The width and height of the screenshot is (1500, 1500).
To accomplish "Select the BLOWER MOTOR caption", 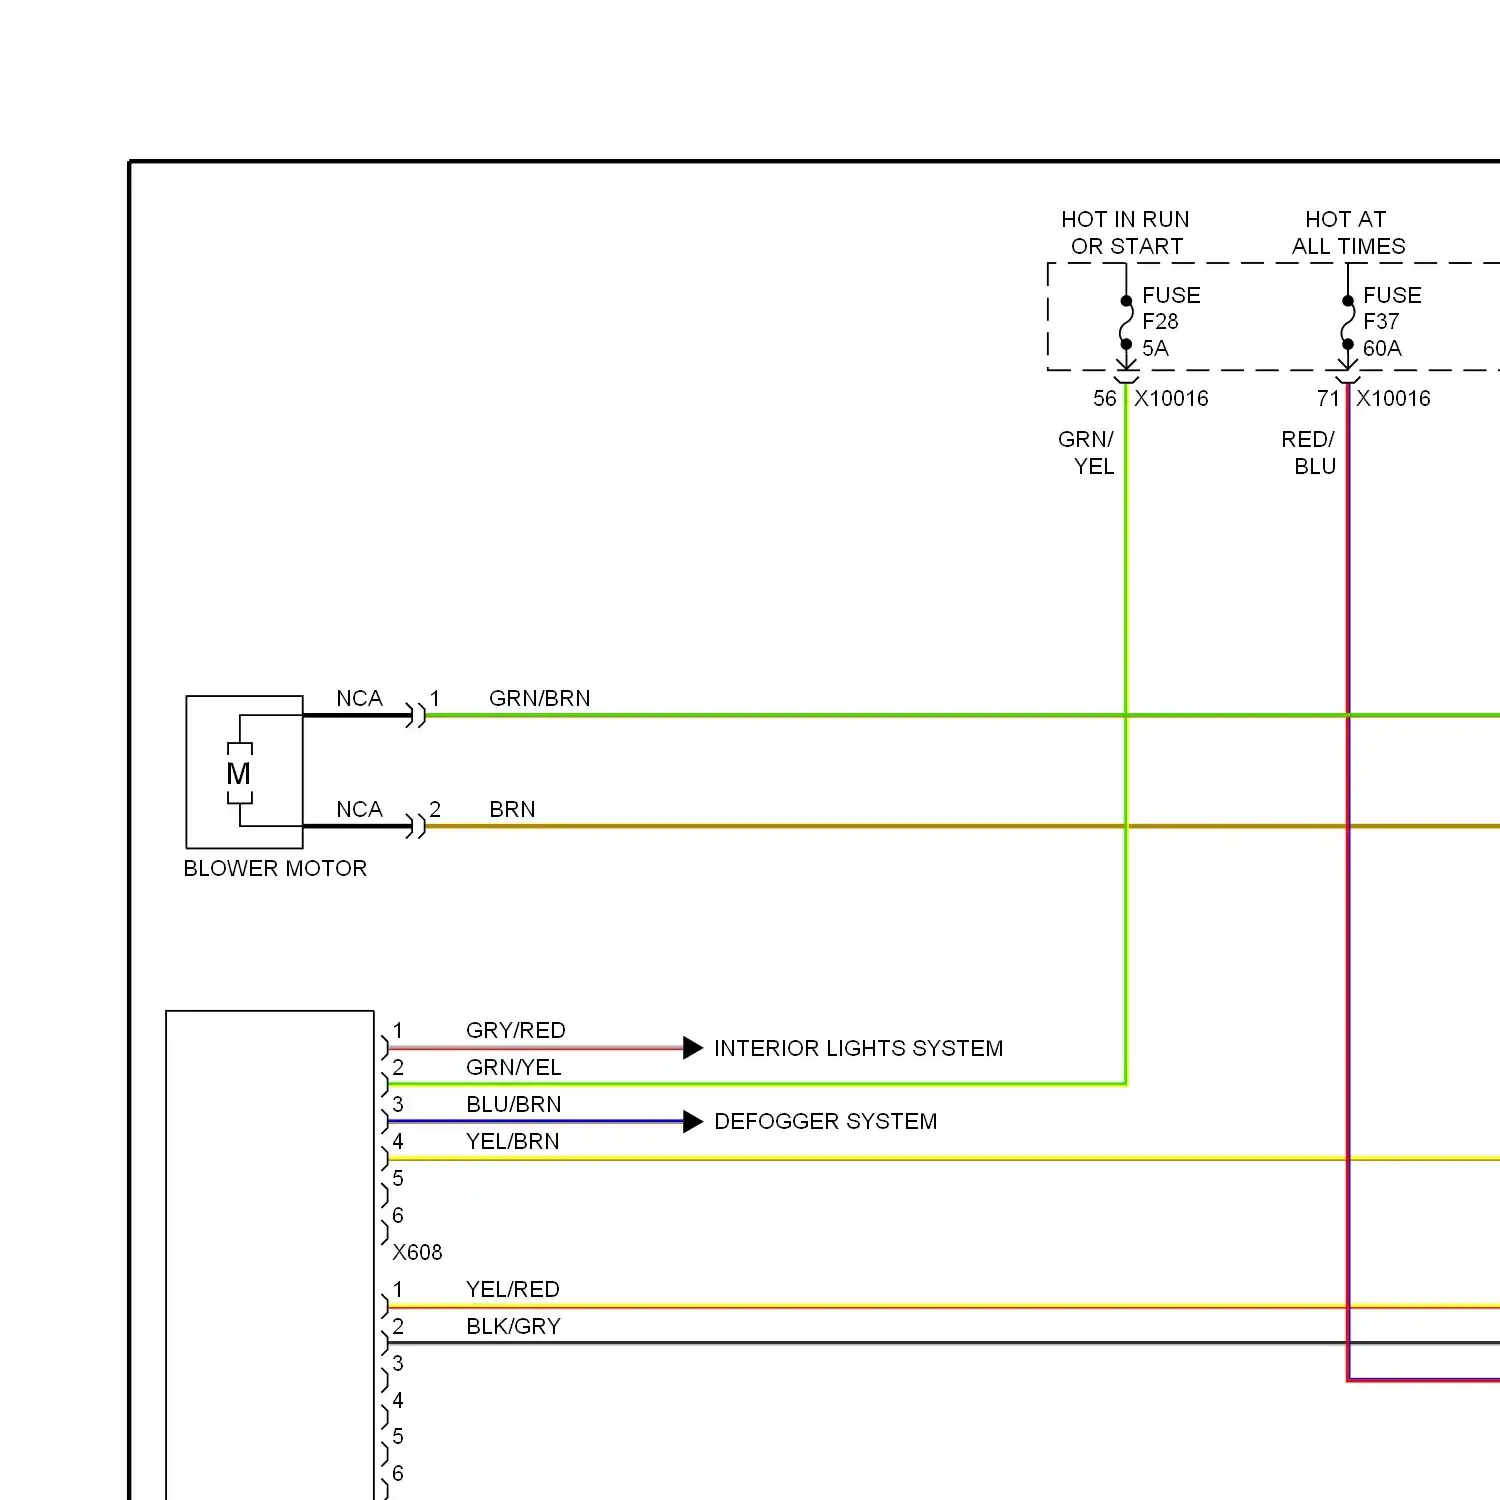I will click(275, 868).
